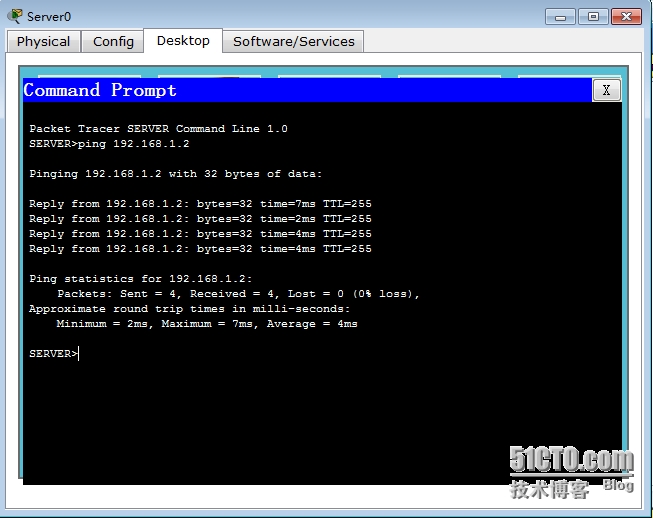Click 'Pinging 192.168.1.2 with 32 bytes of data:'
653x518 pixels.
[176, 174]
